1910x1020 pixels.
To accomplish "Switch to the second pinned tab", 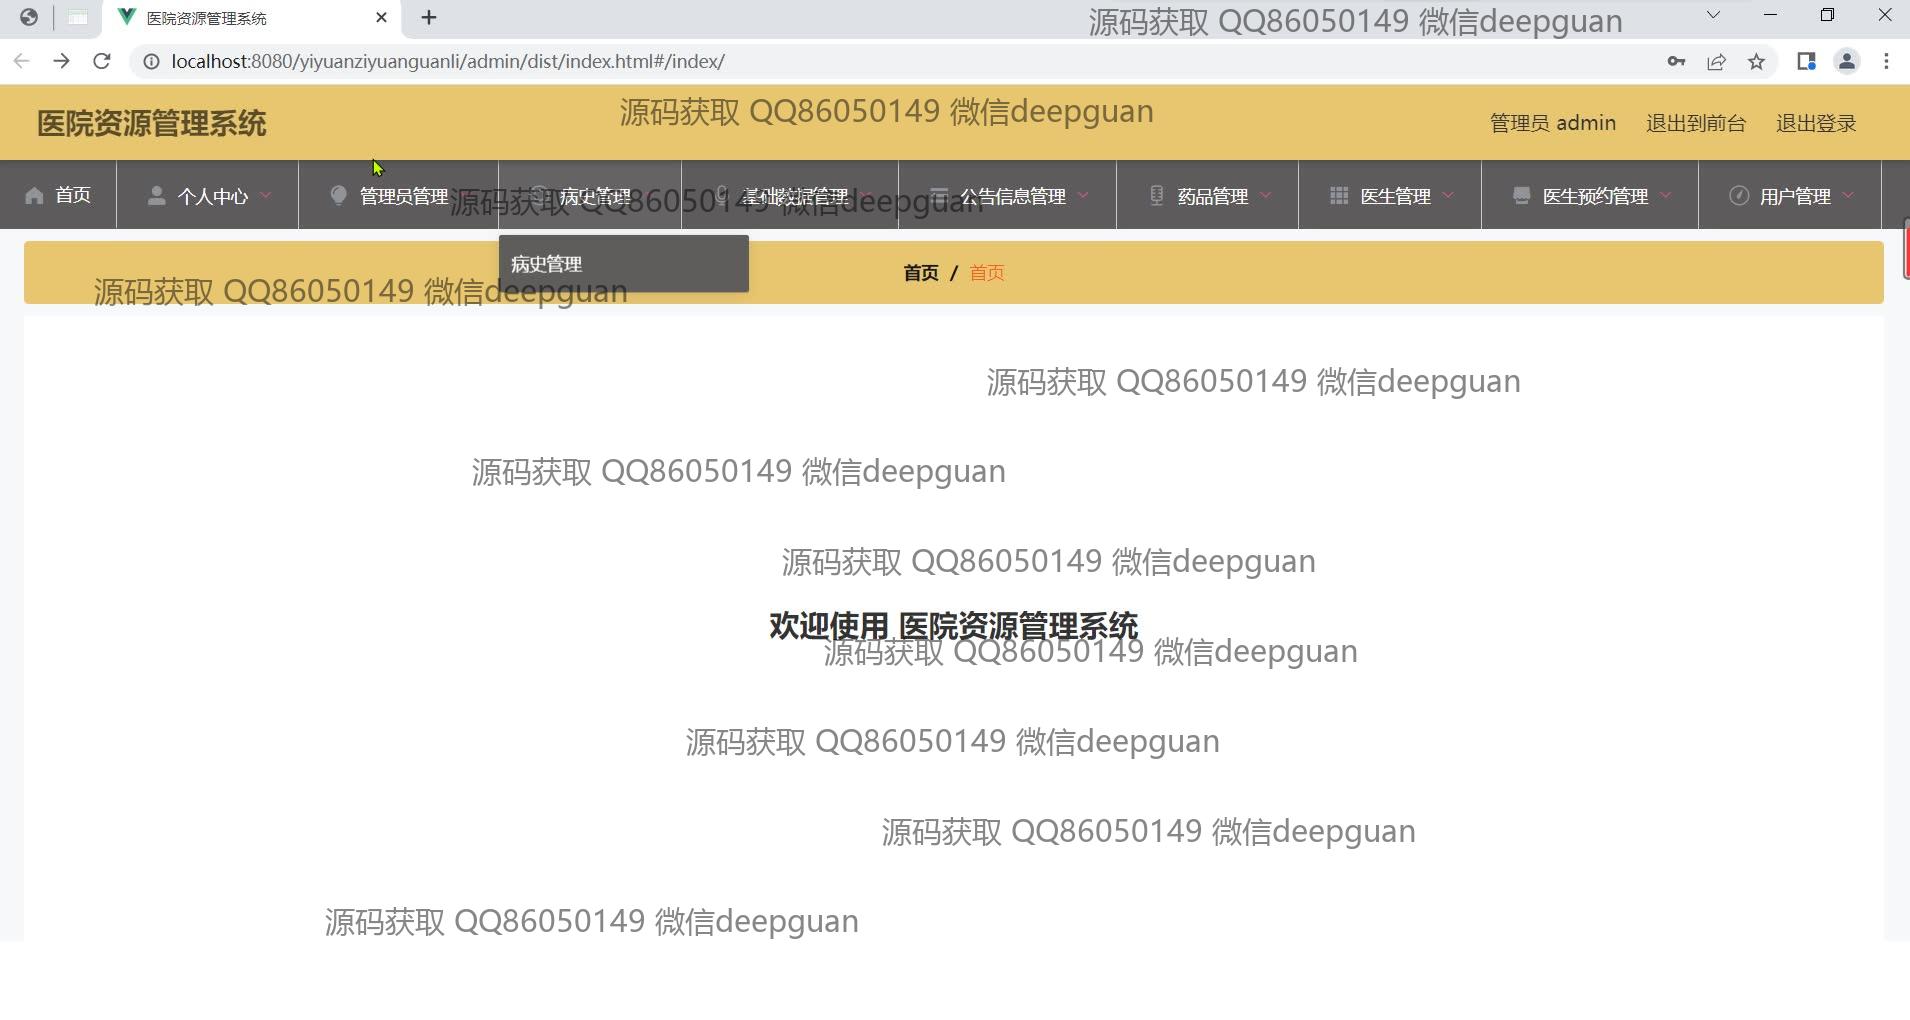I will pyautogui.click(x=77, y=17).
